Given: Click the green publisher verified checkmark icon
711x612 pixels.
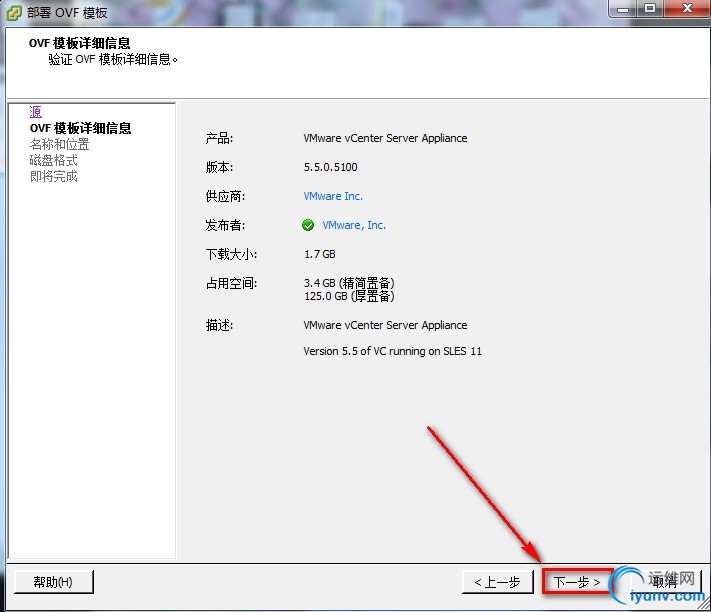Looking at the screenshot, I should (x=308, y=225).
